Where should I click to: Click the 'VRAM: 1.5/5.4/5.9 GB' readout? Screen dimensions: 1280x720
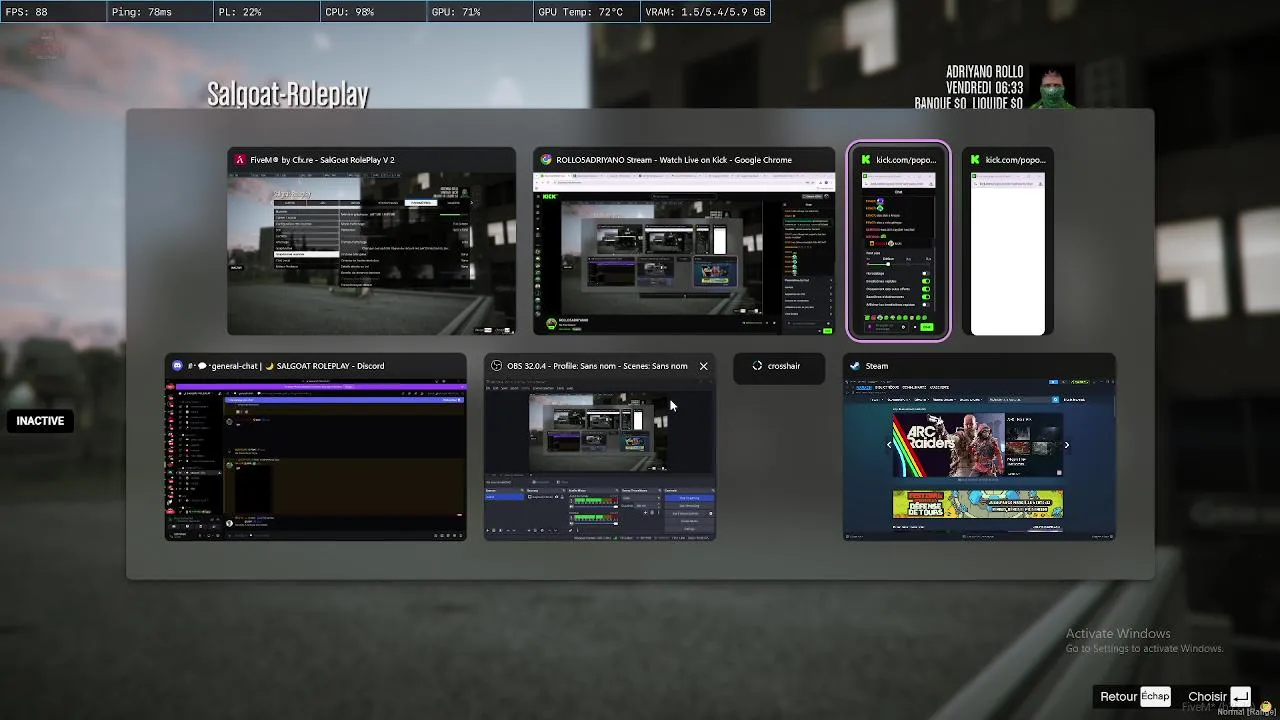707,12
